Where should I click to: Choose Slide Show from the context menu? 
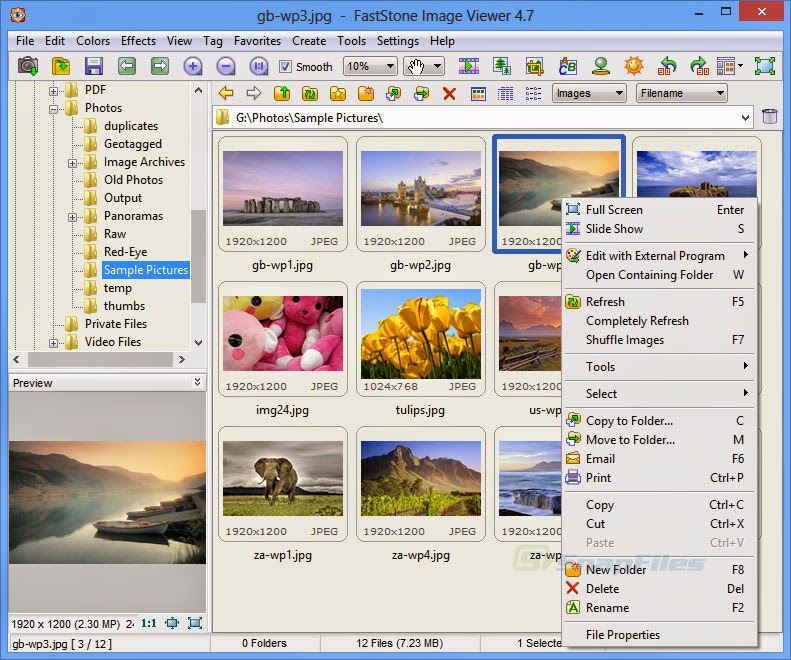614,229
